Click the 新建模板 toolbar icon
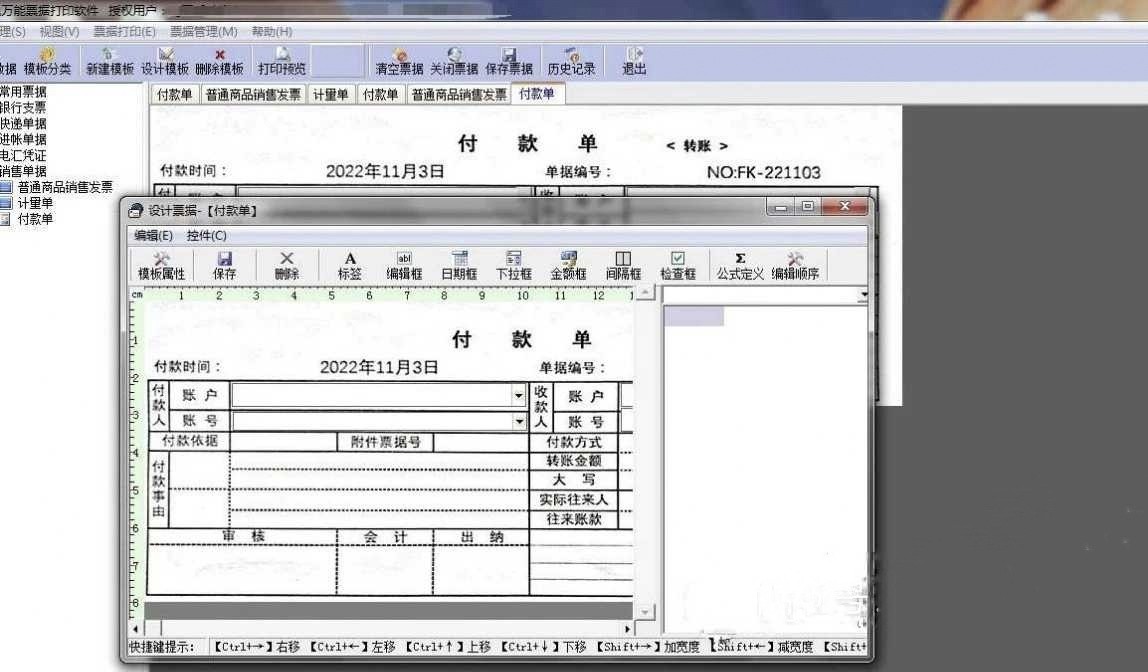Screen dimensions: 1148x672 tap(110, 61)
